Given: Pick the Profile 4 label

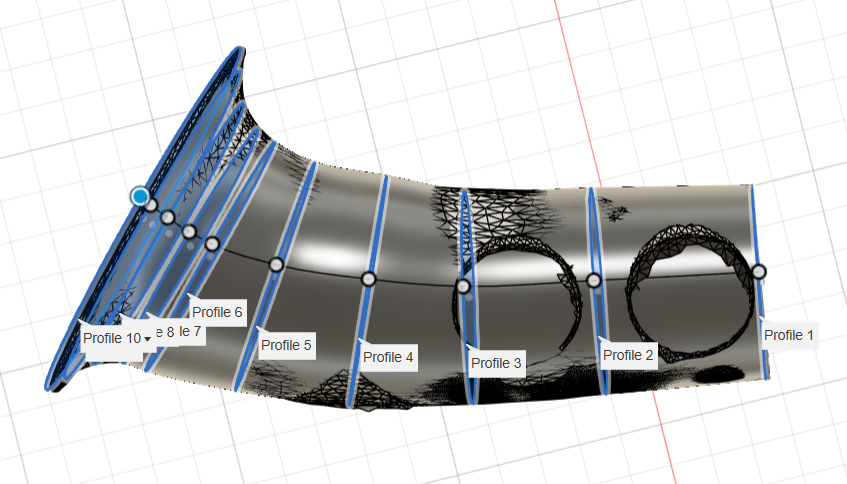Looking at the screenshot, I should pos(388,357).
